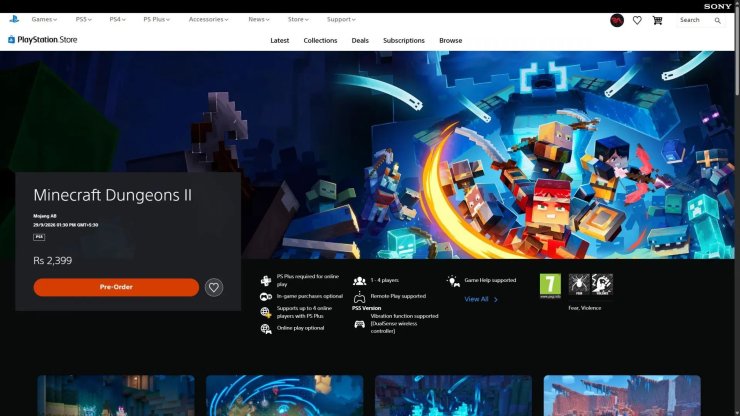Go to the Latest tab

[x=279, y=41]
